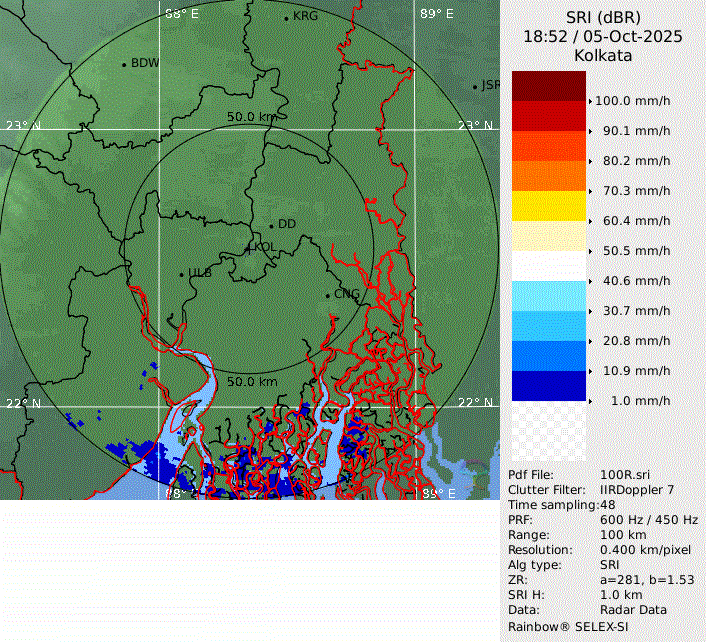Image resolution: width=706 pixels, height=642 pixels.
Task: Select the BDW location marker
Action: (124, 65)
